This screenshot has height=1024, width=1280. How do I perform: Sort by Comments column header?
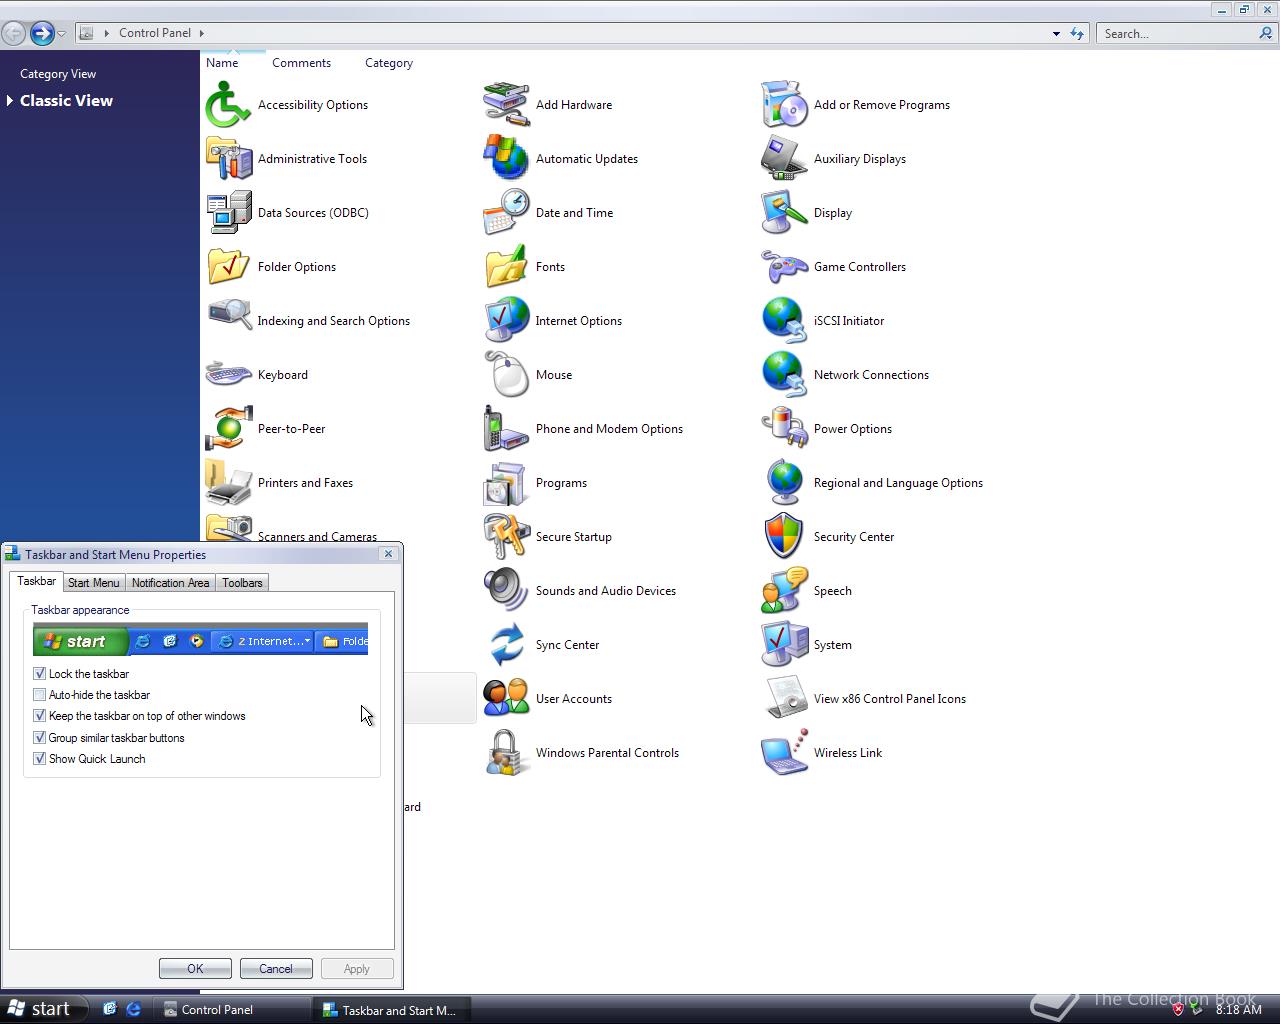pyautogui.click(x=301, y=63)
